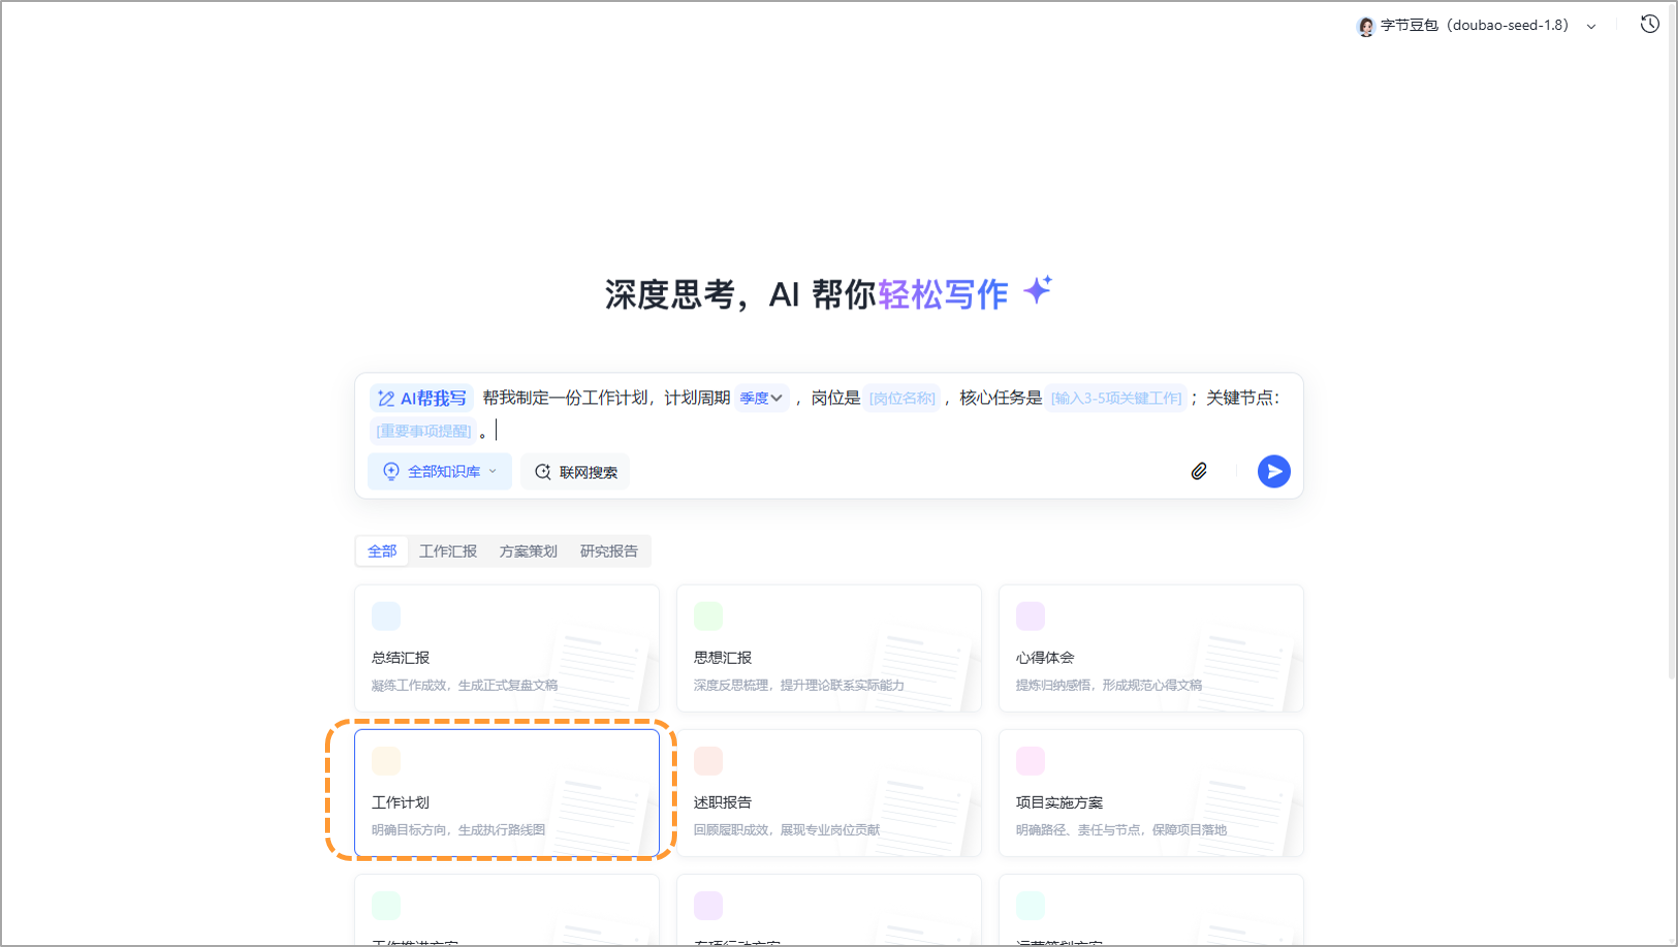Select the highlighted 工作计划 template card
This screenshot has width=1678, height=947.
pos(505,793)
